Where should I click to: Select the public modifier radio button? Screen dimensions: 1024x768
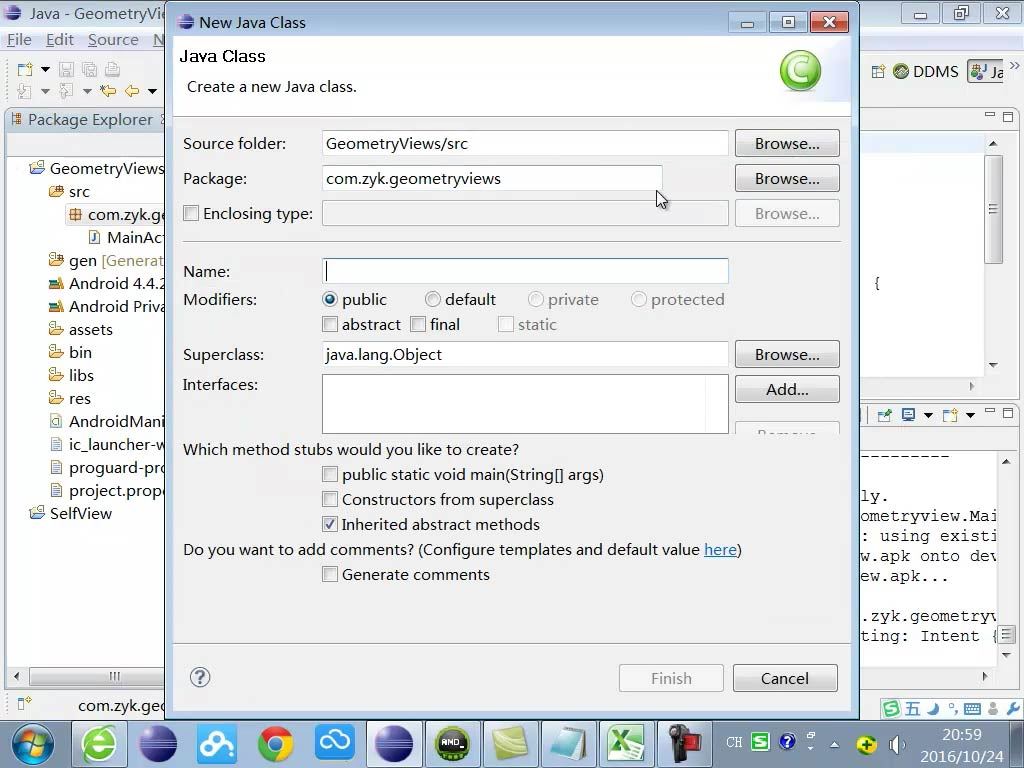tap(330, 300)
